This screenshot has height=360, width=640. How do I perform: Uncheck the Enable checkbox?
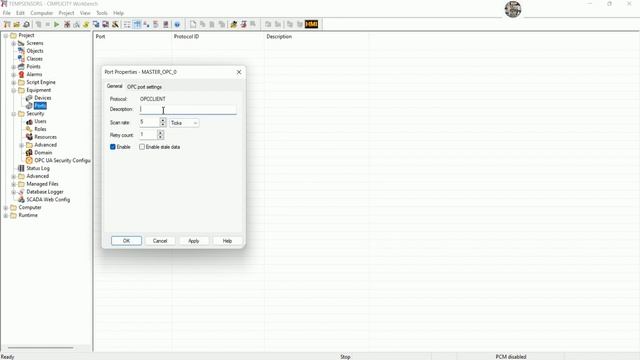pyautogui.click(x=113, y=147)
